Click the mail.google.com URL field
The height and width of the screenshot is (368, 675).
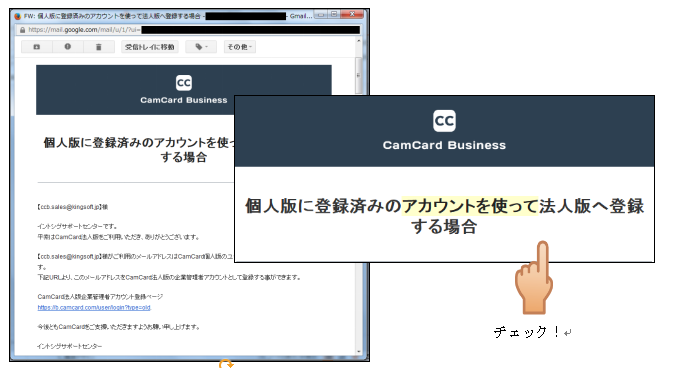(189, 30)
